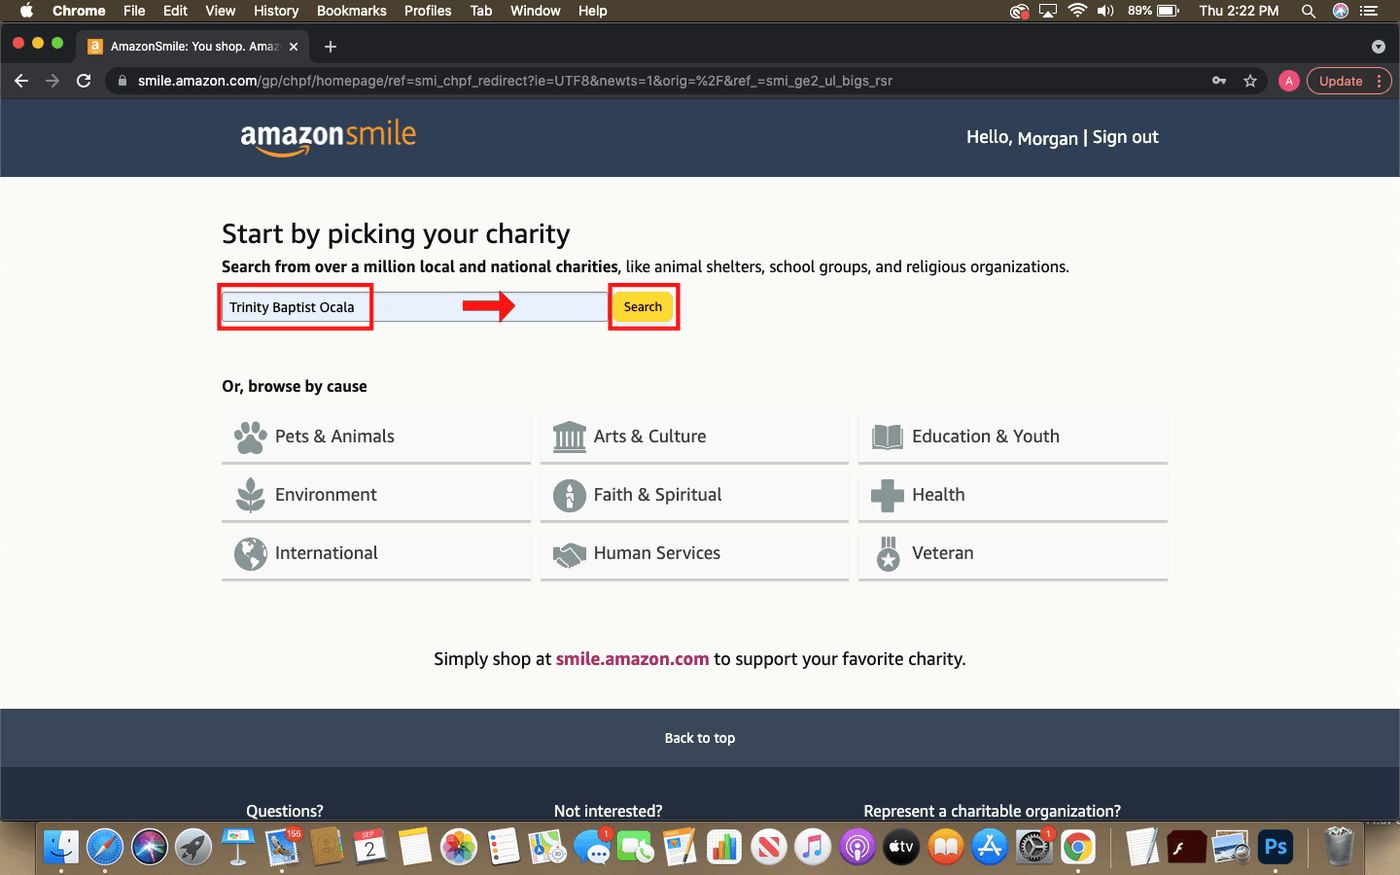Open Music app from the Dock
The image size is (1400, 875).
click(x=813, y=848)
